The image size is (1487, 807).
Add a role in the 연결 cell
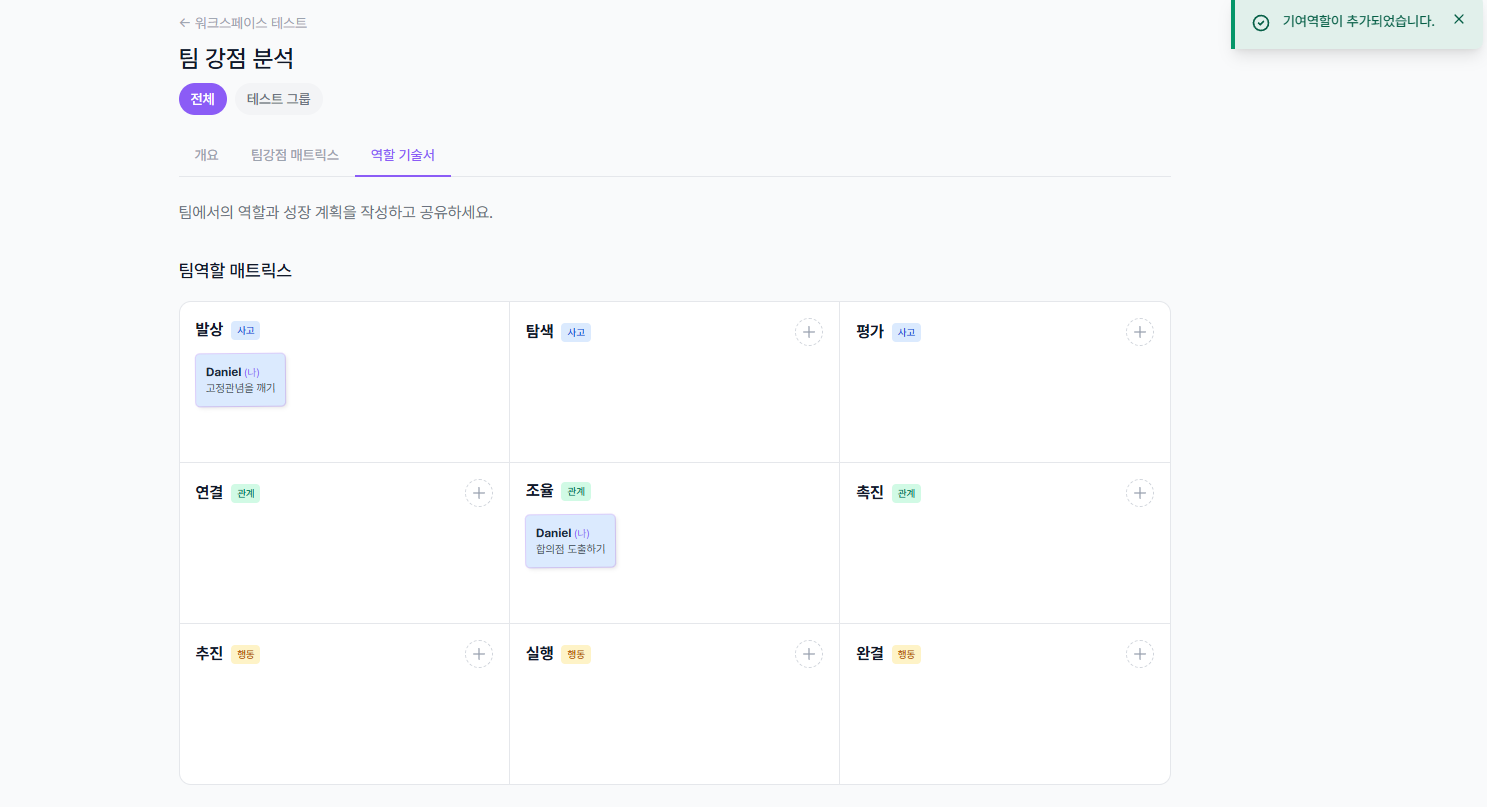(478, 492)
